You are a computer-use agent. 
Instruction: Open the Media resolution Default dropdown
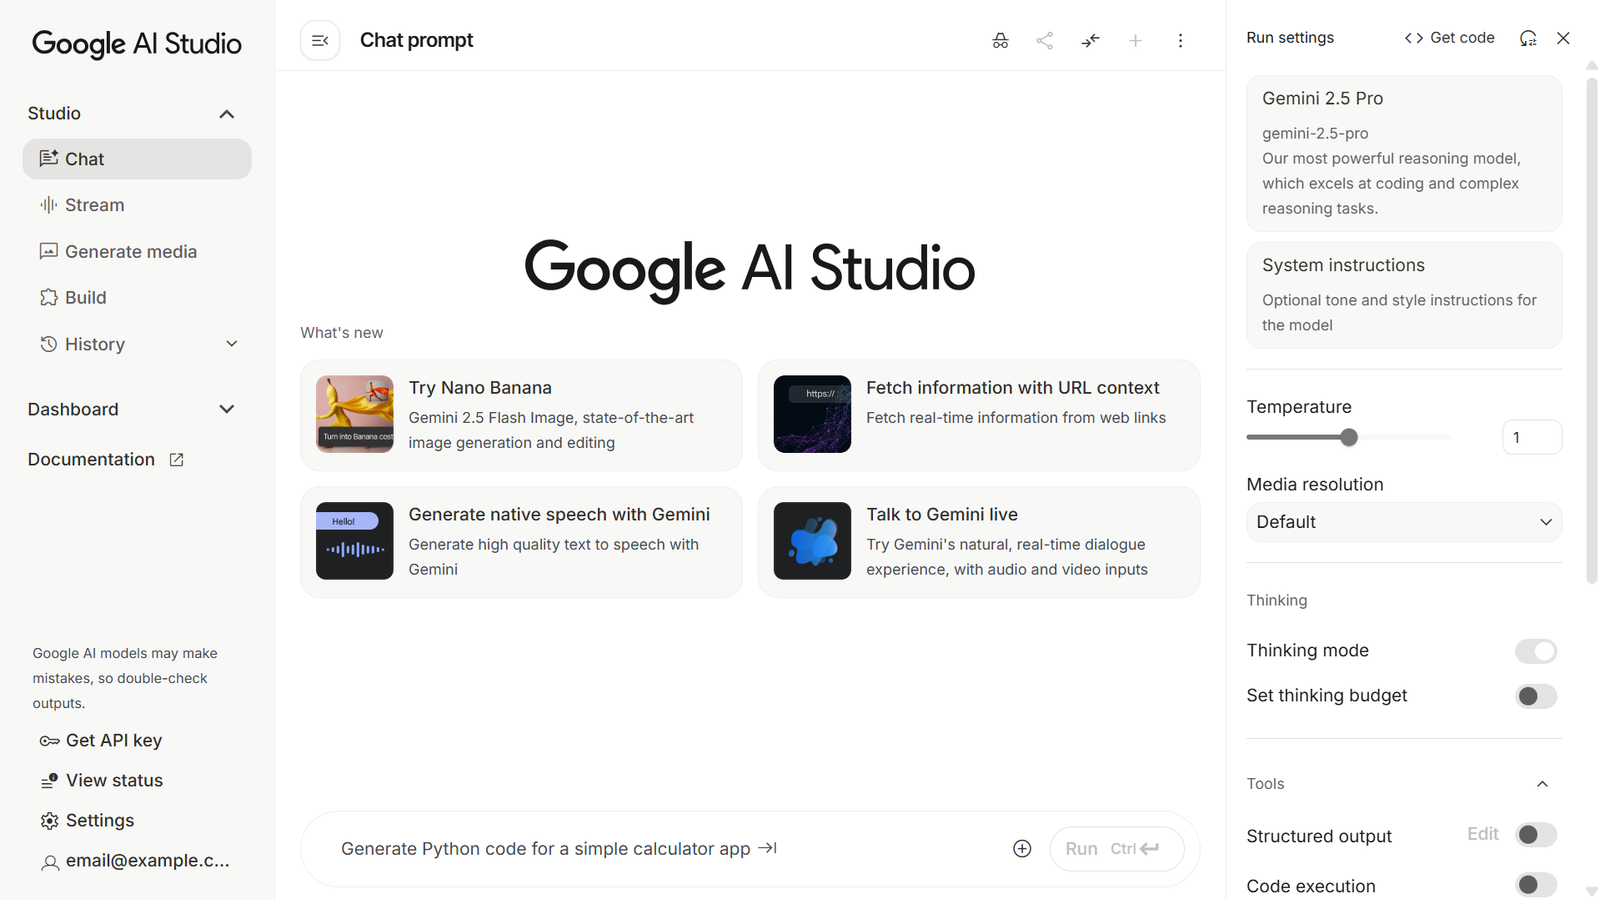click(x=1404, y=522)
